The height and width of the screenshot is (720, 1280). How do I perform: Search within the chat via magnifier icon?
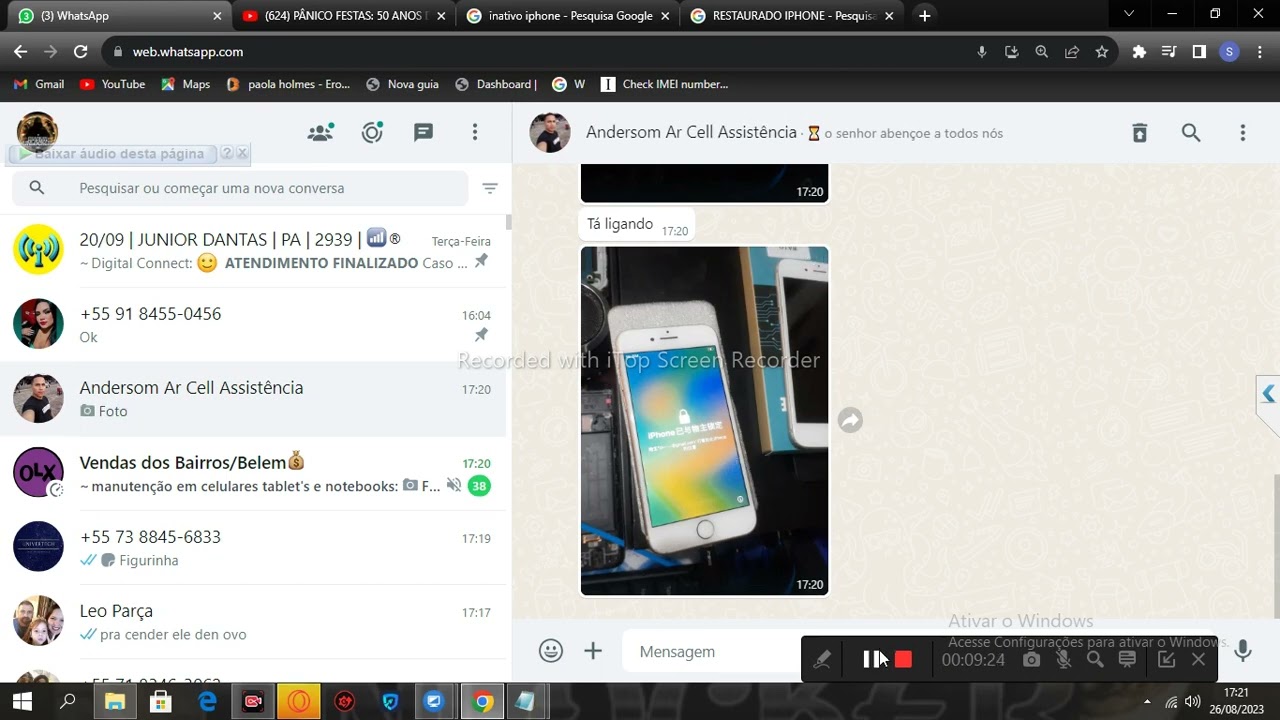[1191, 132]
